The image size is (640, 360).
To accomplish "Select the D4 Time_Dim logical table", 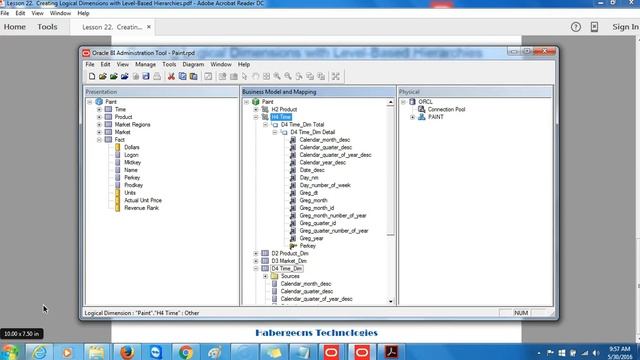I will click(x=287, y=269).
